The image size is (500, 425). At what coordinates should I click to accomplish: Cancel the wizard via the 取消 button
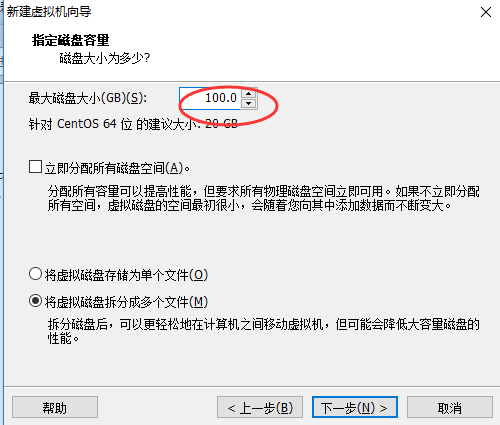coord(450,407)
